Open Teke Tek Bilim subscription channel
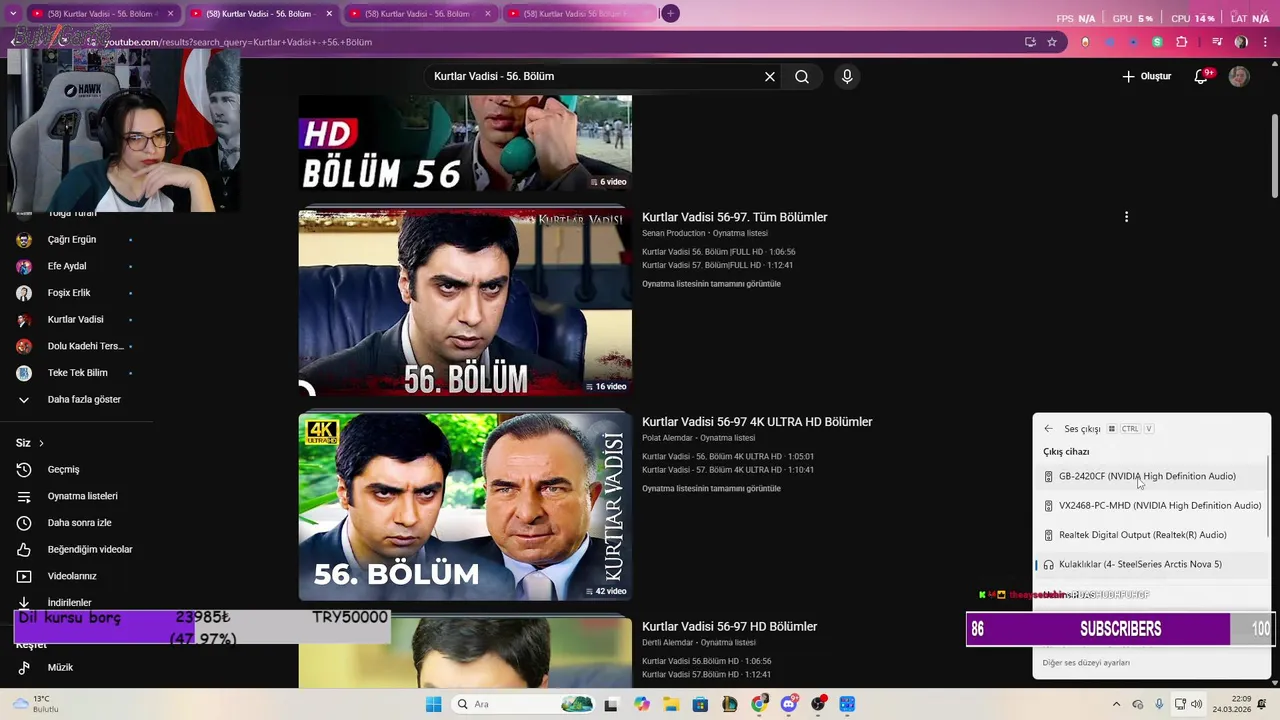1280x720 pixels. click(x=77, y=373)
